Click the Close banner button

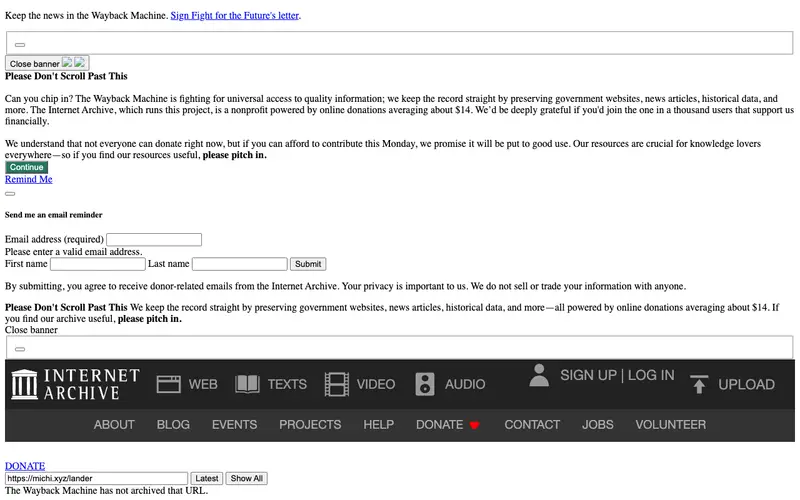point(47,63)
